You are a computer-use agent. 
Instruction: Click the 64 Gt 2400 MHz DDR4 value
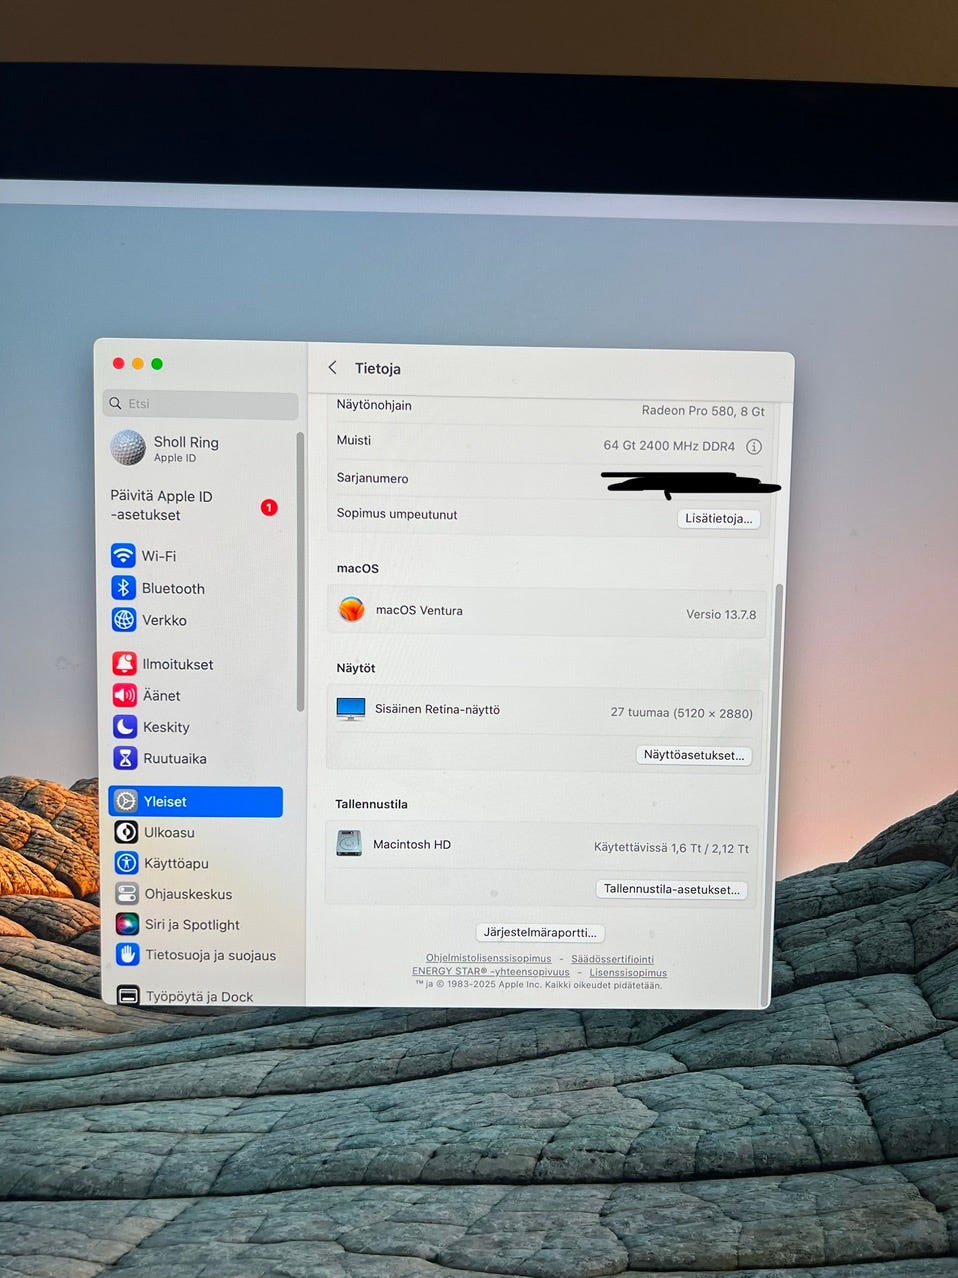pyautogui.click(x=669, y=446)
